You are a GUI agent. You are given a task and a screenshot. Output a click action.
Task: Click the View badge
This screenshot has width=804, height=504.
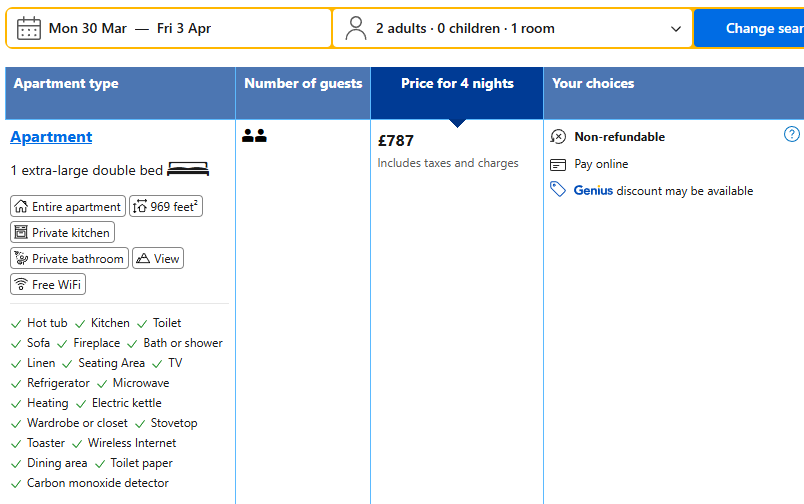158,258
